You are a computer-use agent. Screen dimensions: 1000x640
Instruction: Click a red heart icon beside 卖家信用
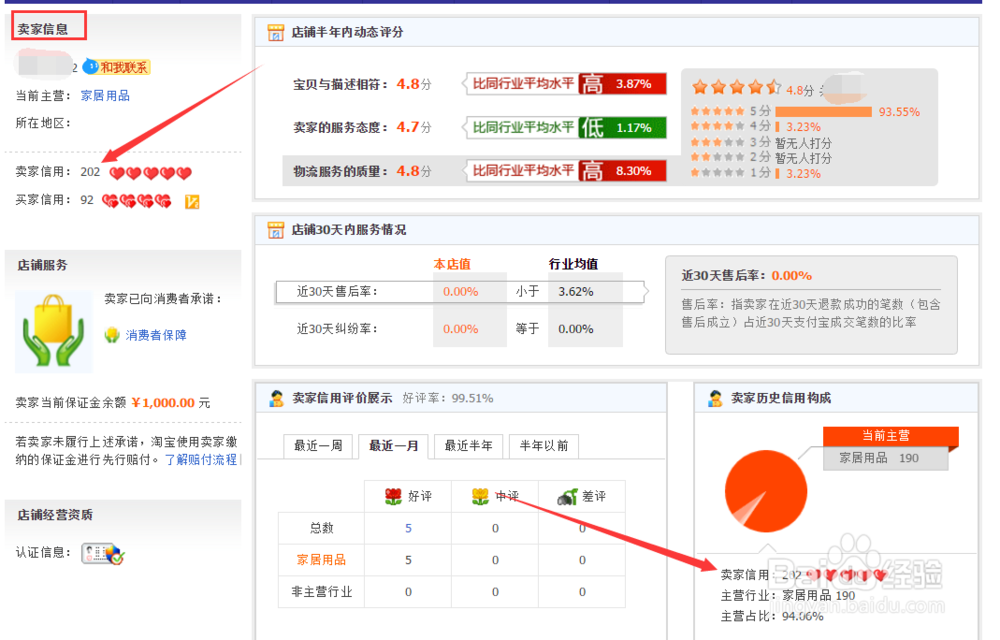click(x=120, y=172)
